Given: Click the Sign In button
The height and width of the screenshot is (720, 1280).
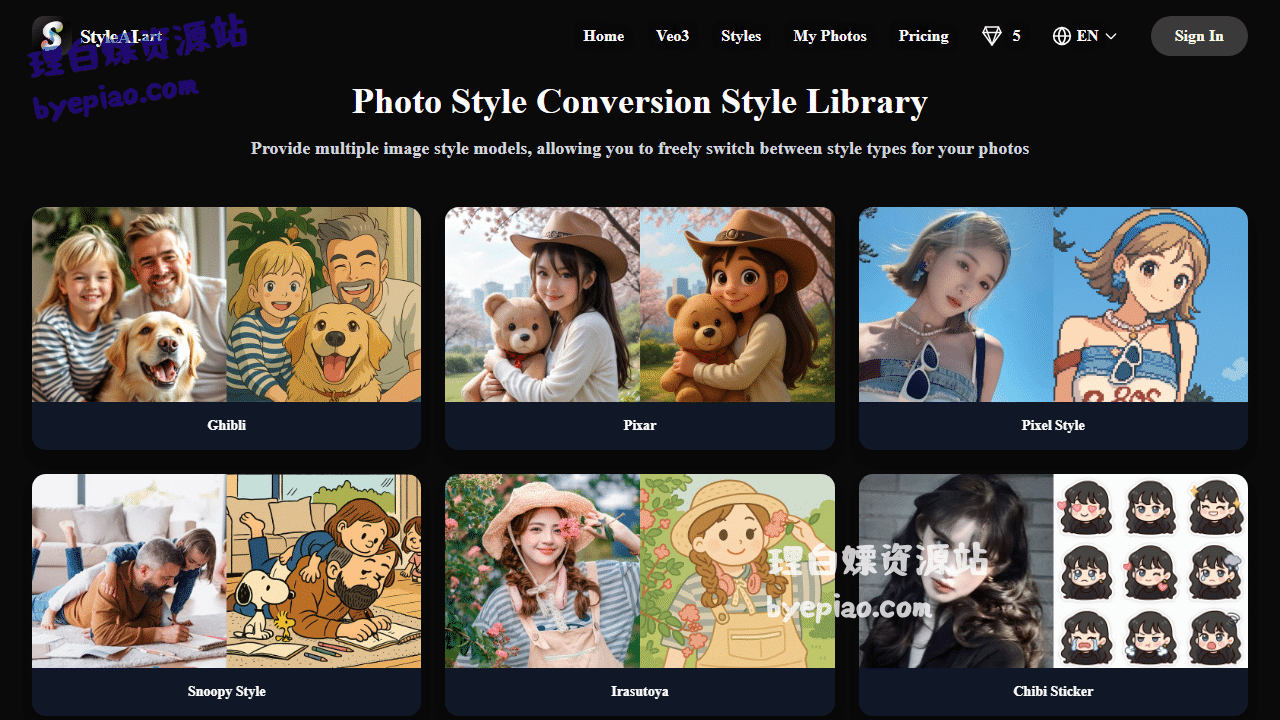Looking at the screenshot, I should pos(1199,36).
